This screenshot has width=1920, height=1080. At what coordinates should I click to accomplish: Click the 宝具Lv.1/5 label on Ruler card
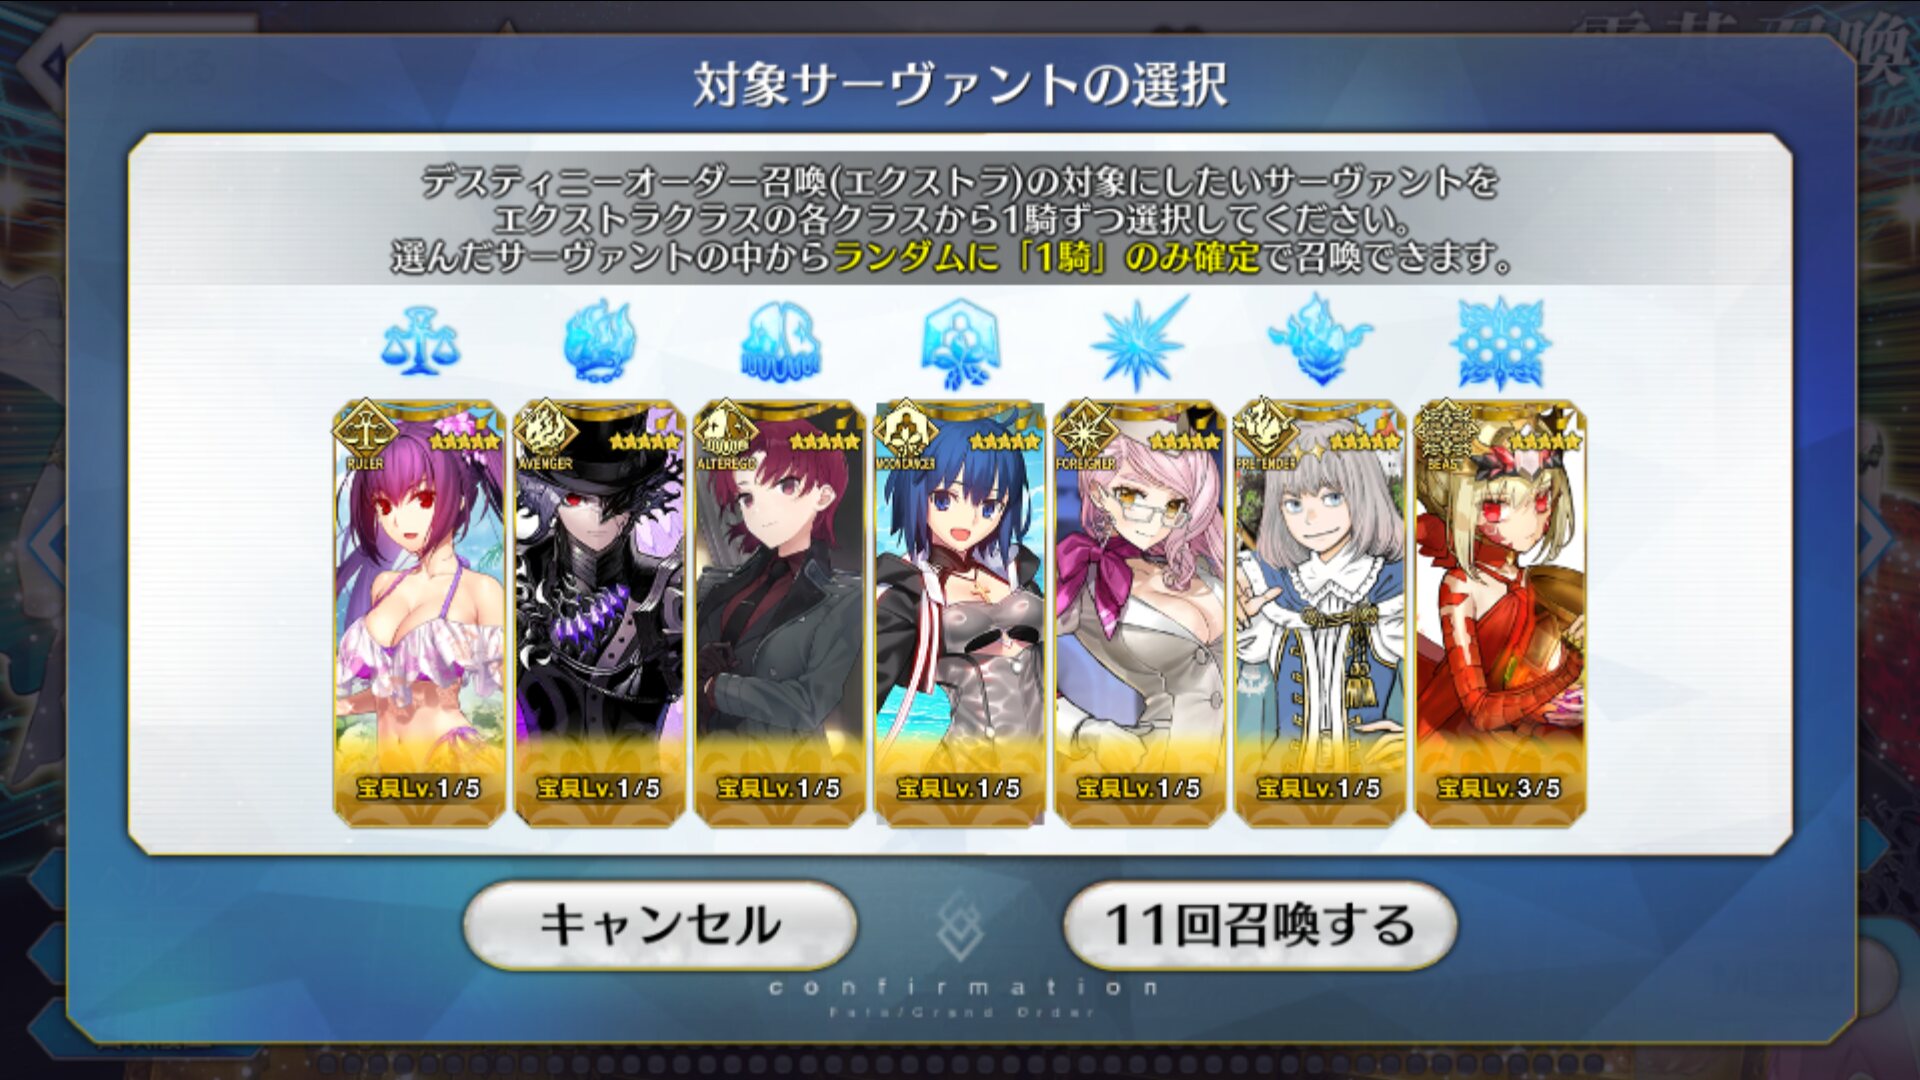[x=419, y=788]
